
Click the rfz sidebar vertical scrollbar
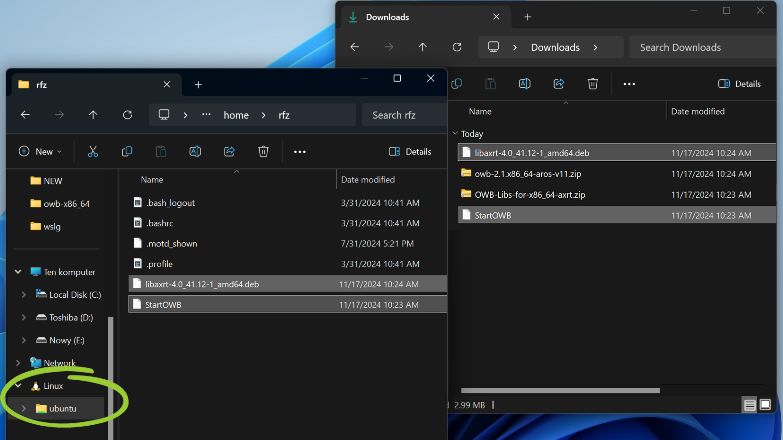[x=111, y=378]
